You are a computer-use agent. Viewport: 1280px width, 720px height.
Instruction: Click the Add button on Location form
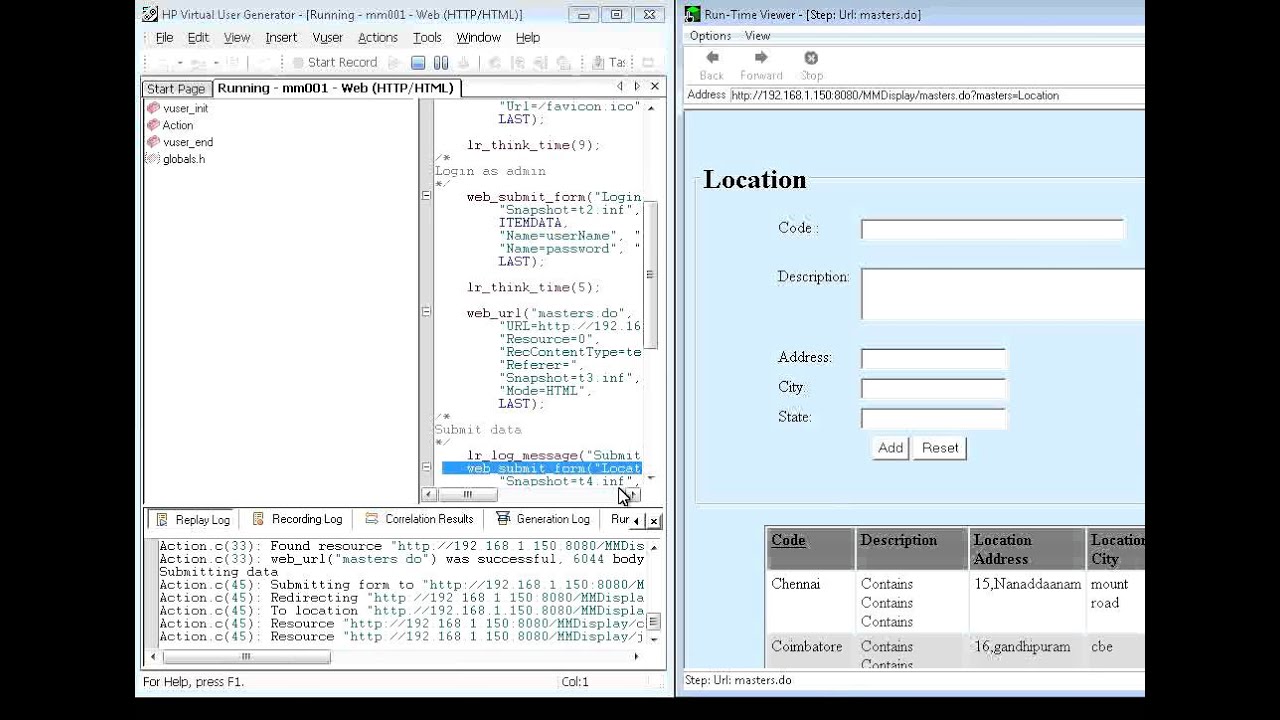(890, 448)
